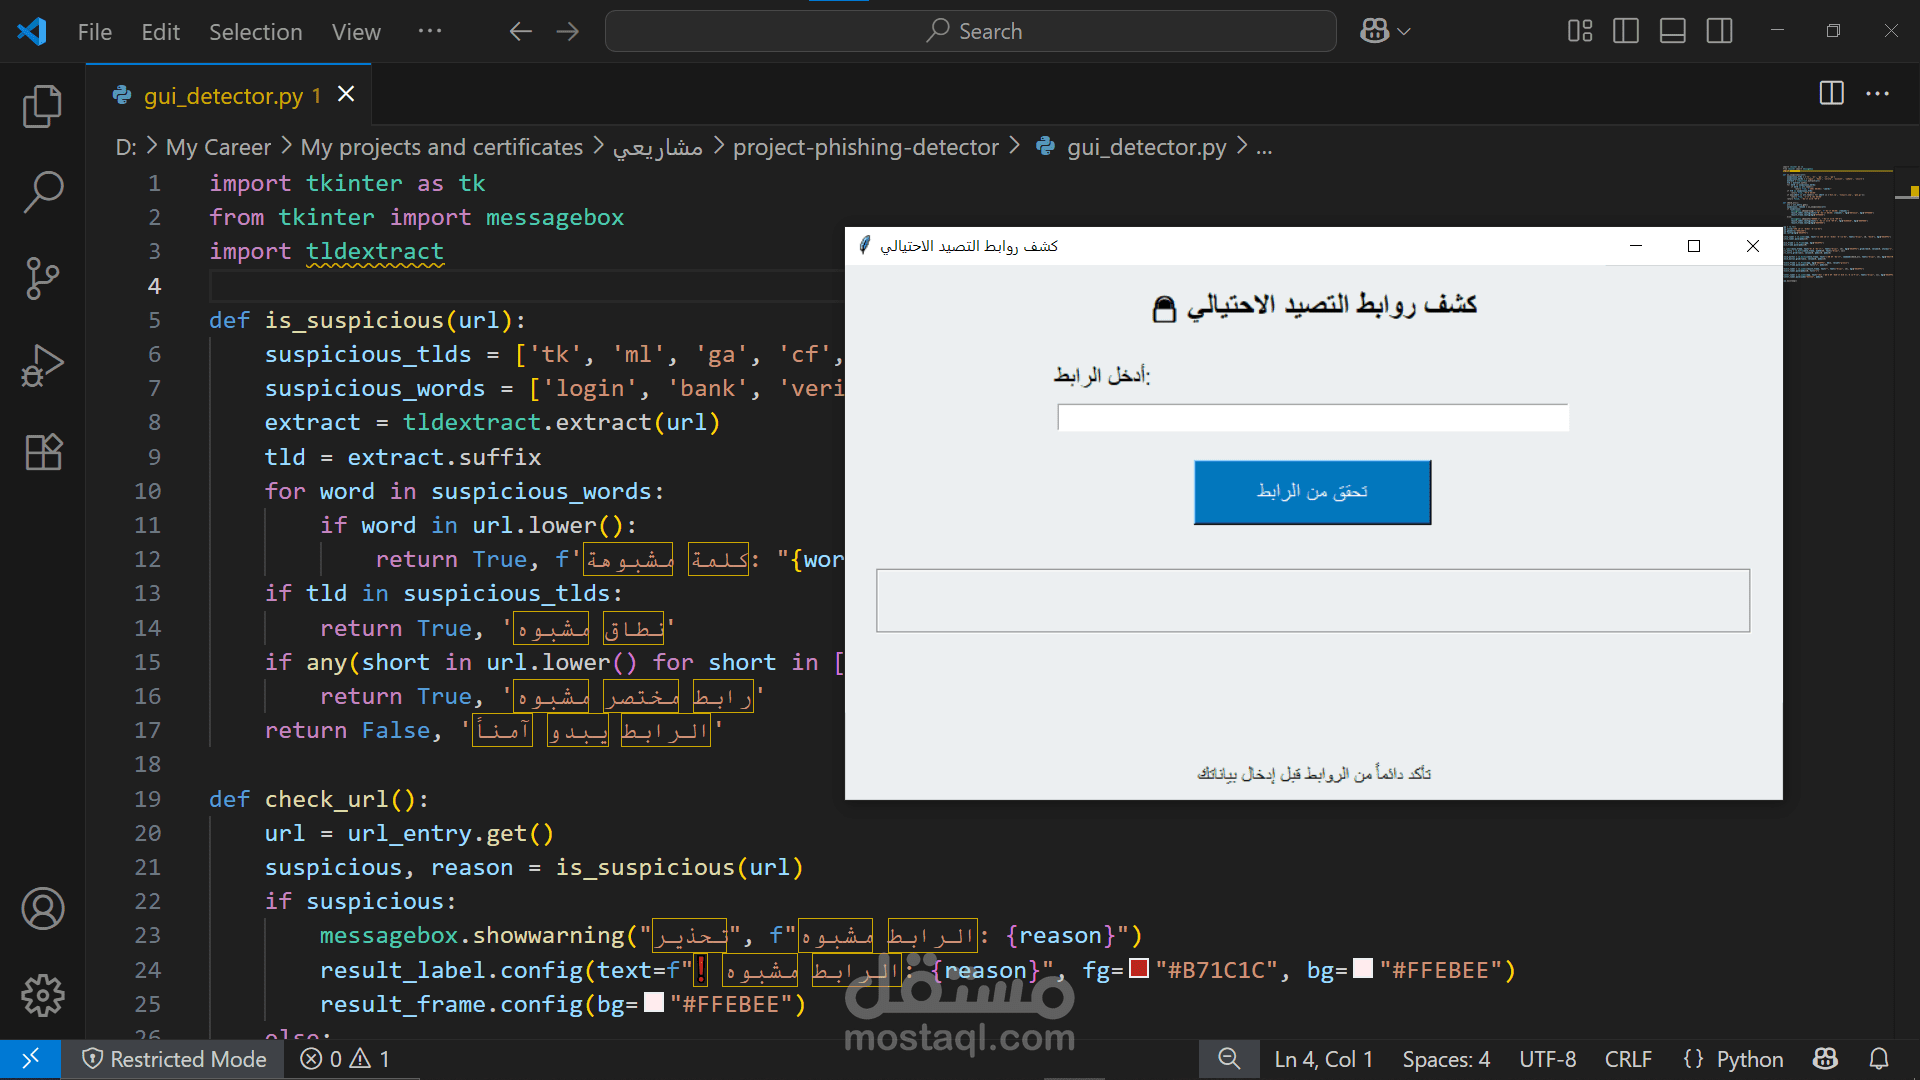Click My Career breadcrumb

click(218, 147)
